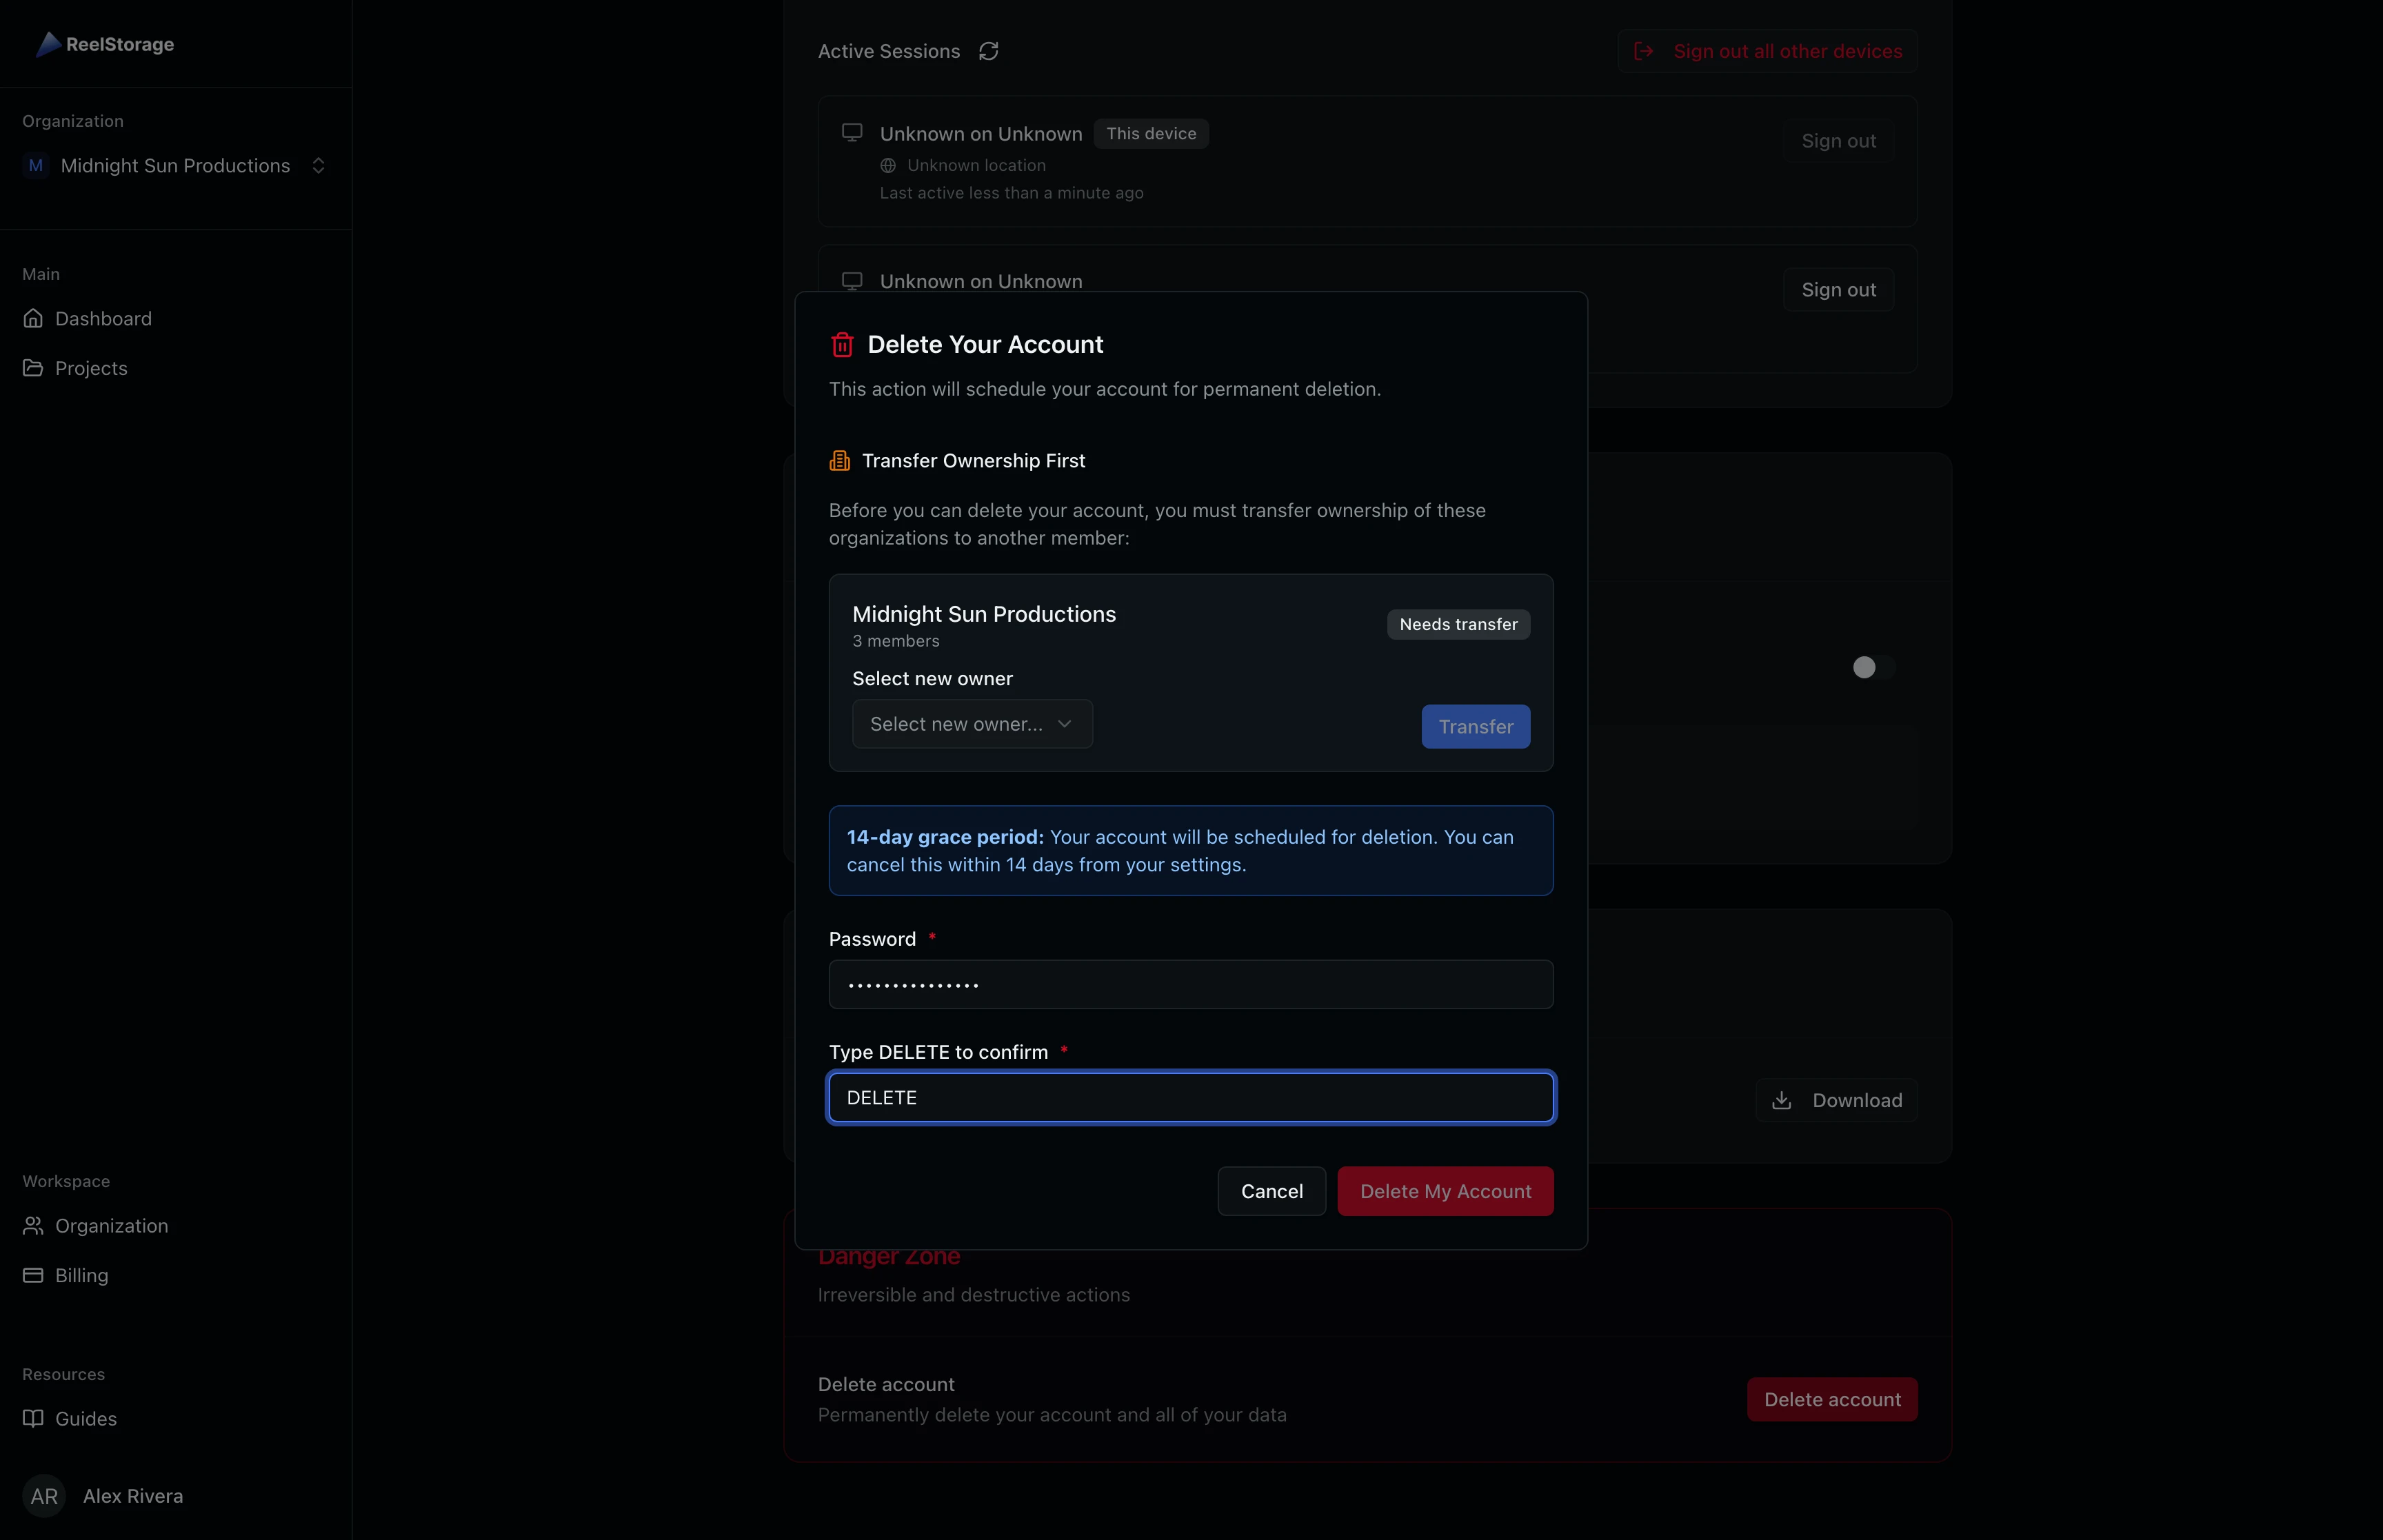This screenshot has height=1540, width=2383.
Task: Click the refresh icon next to Active Sessions
Action: [x=988, y=50]
